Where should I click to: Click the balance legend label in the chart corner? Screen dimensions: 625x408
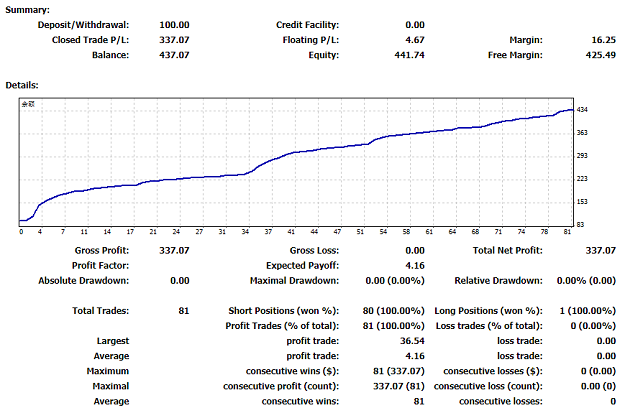[29, 104]
